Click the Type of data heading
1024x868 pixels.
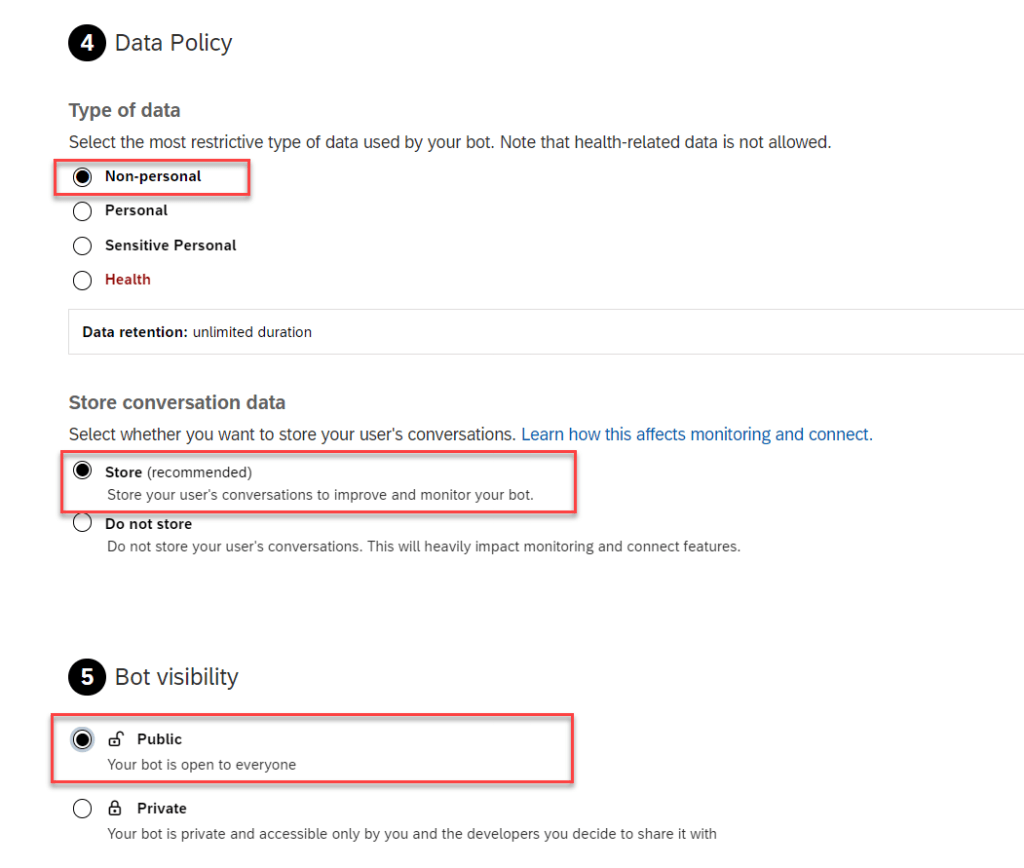coord(124,110)
